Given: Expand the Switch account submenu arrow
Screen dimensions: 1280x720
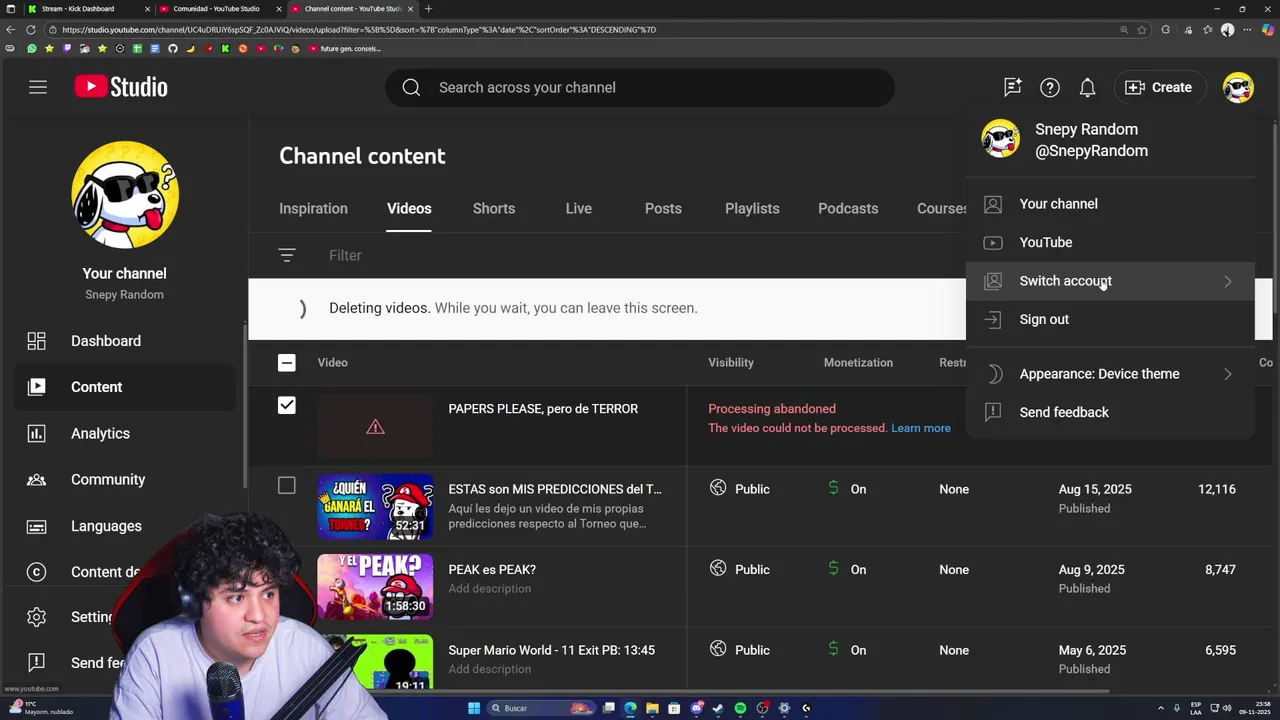Looking at the screenshot, I should 1227,281.
